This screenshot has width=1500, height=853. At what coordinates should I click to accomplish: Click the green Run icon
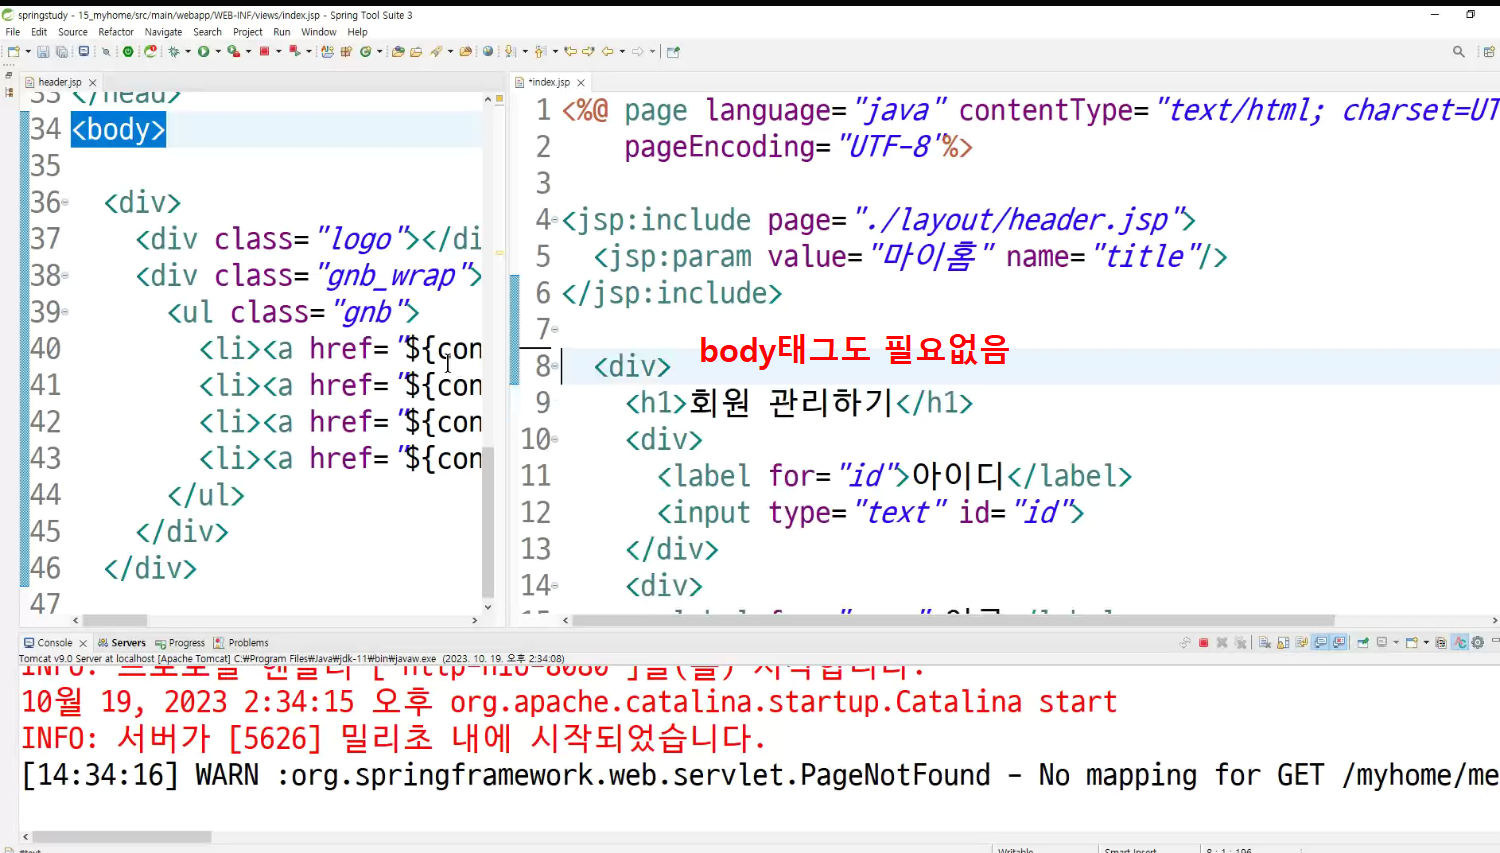(x=203, y=51)
